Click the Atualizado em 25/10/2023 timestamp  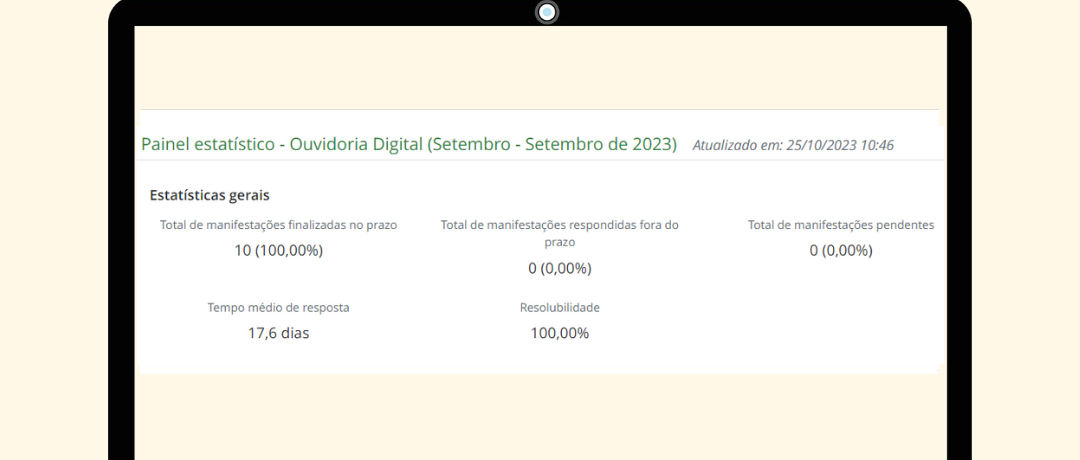(793, 145)
